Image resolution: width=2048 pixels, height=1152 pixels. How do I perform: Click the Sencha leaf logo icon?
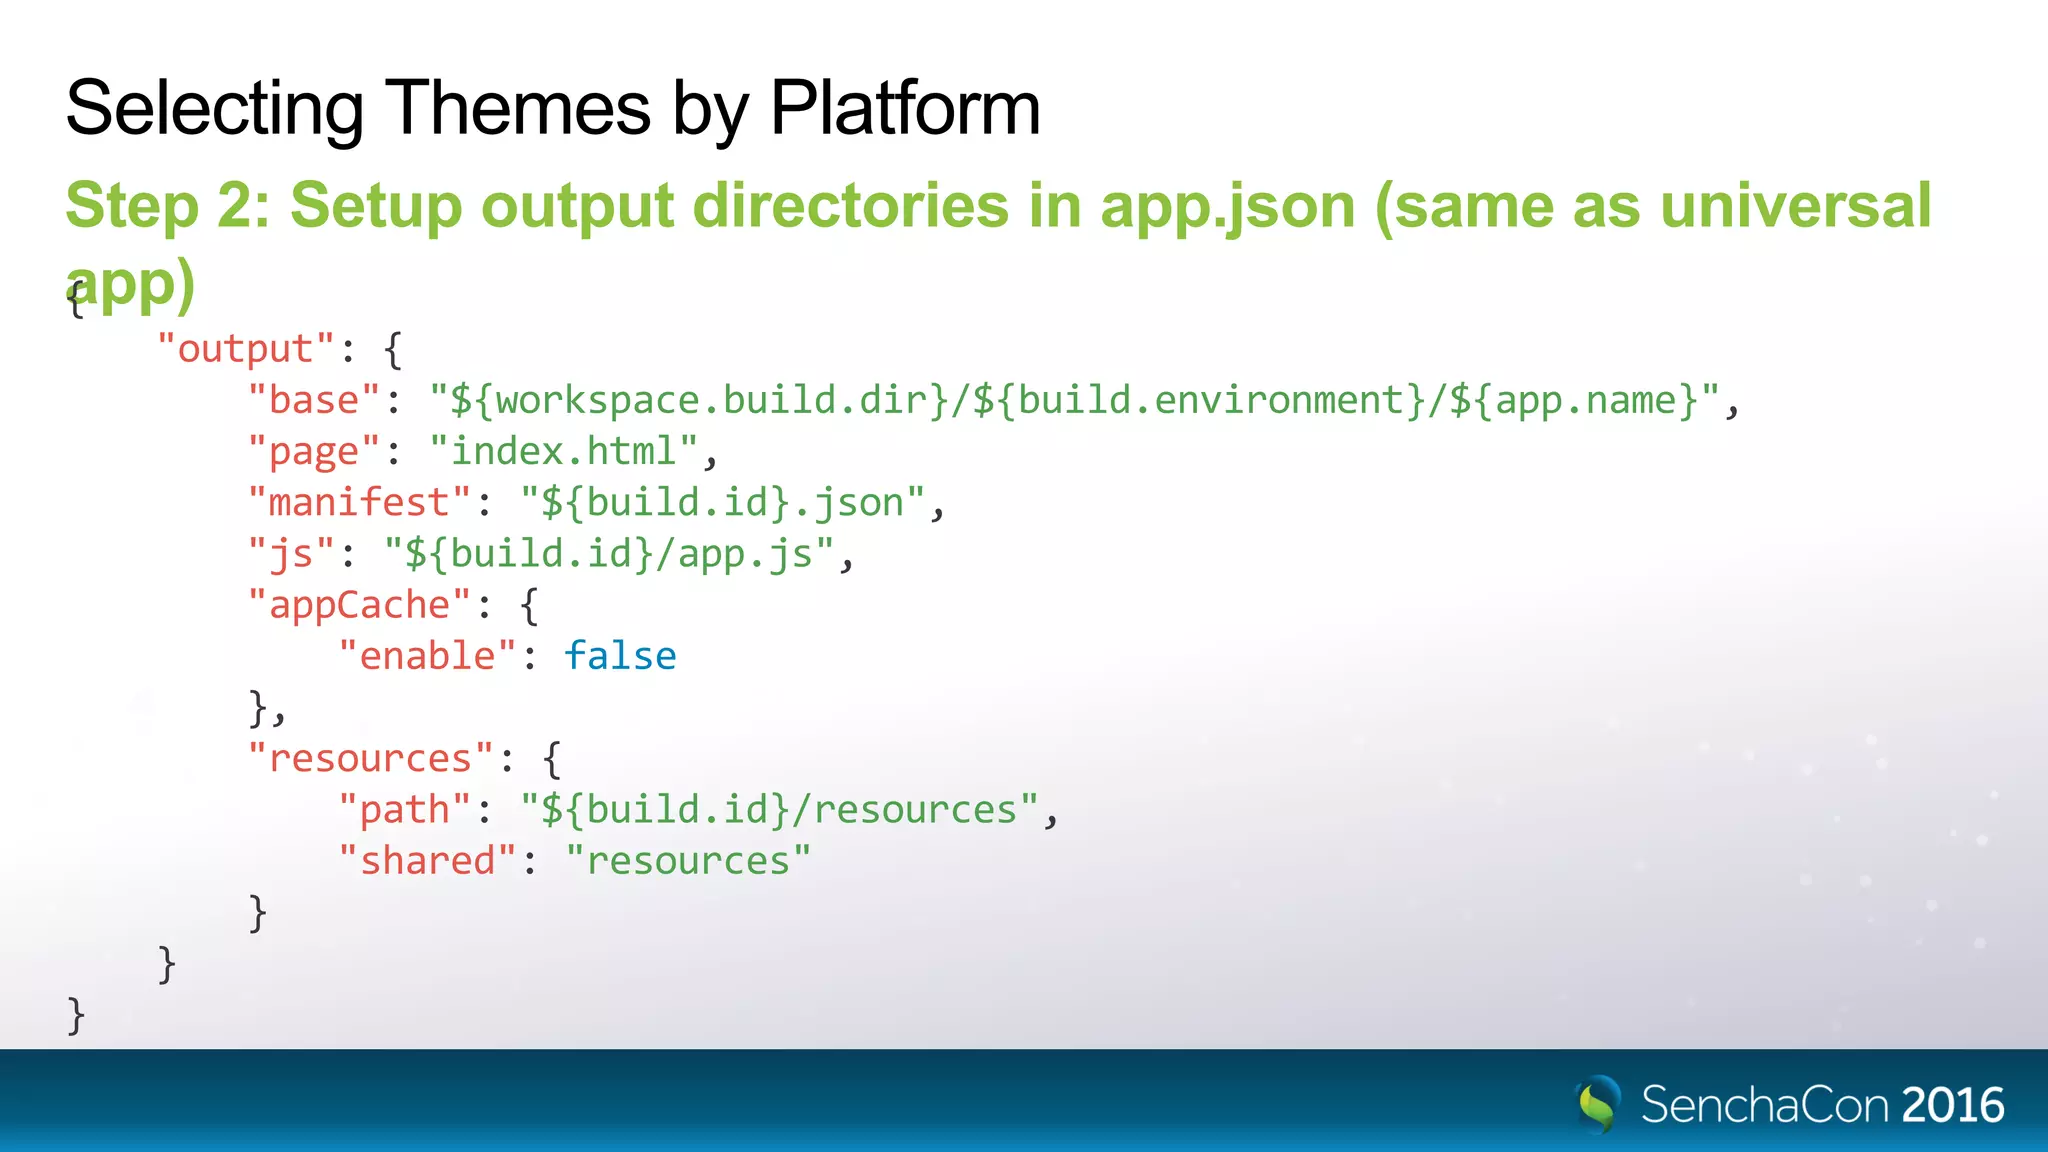pyautogui.click(x=1598, y=1104)
